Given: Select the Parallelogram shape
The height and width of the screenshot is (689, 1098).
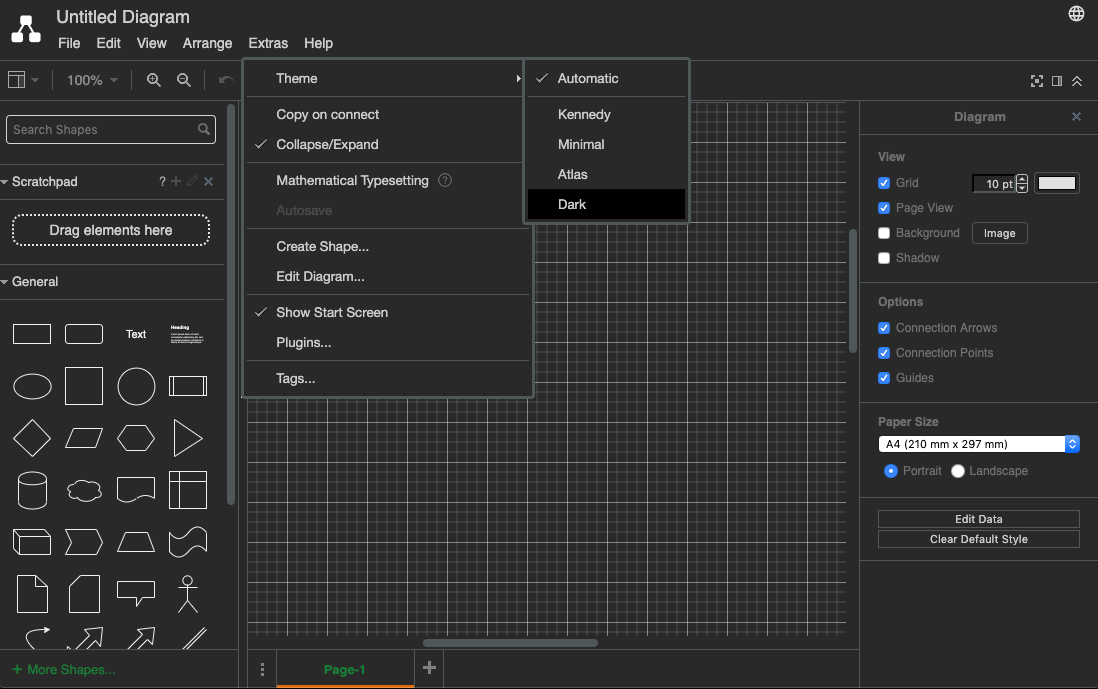Looking at the screenshot, I should coord(84,438).
